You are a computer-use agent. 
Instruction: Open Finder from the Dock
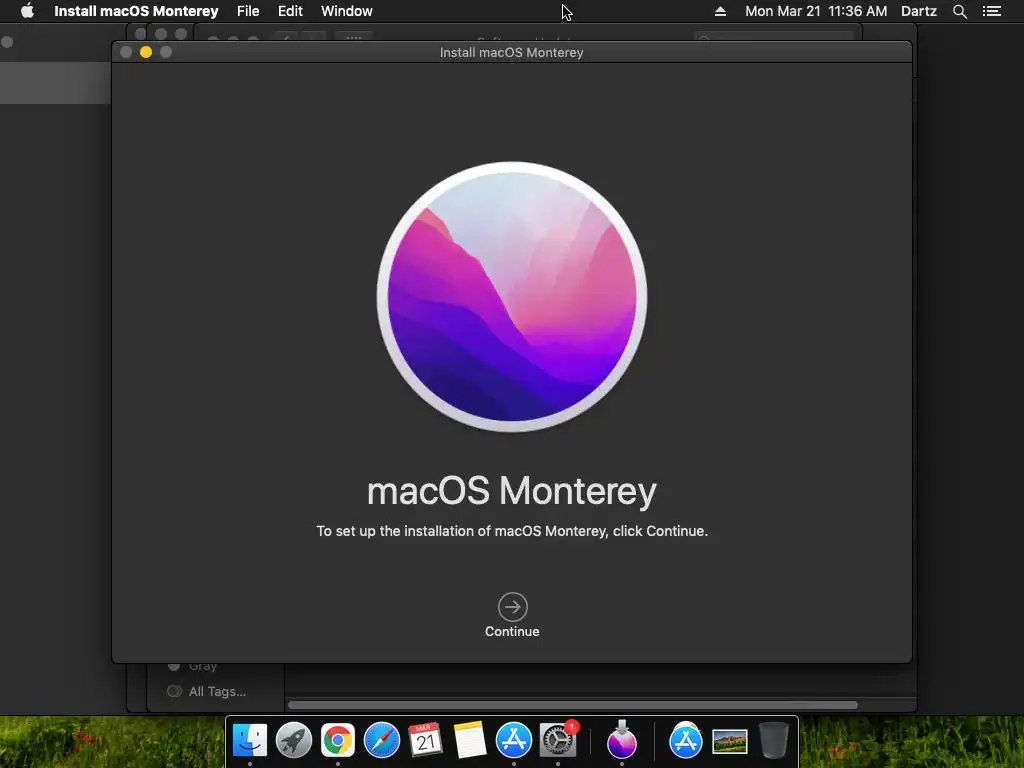[x=249, y=741]
